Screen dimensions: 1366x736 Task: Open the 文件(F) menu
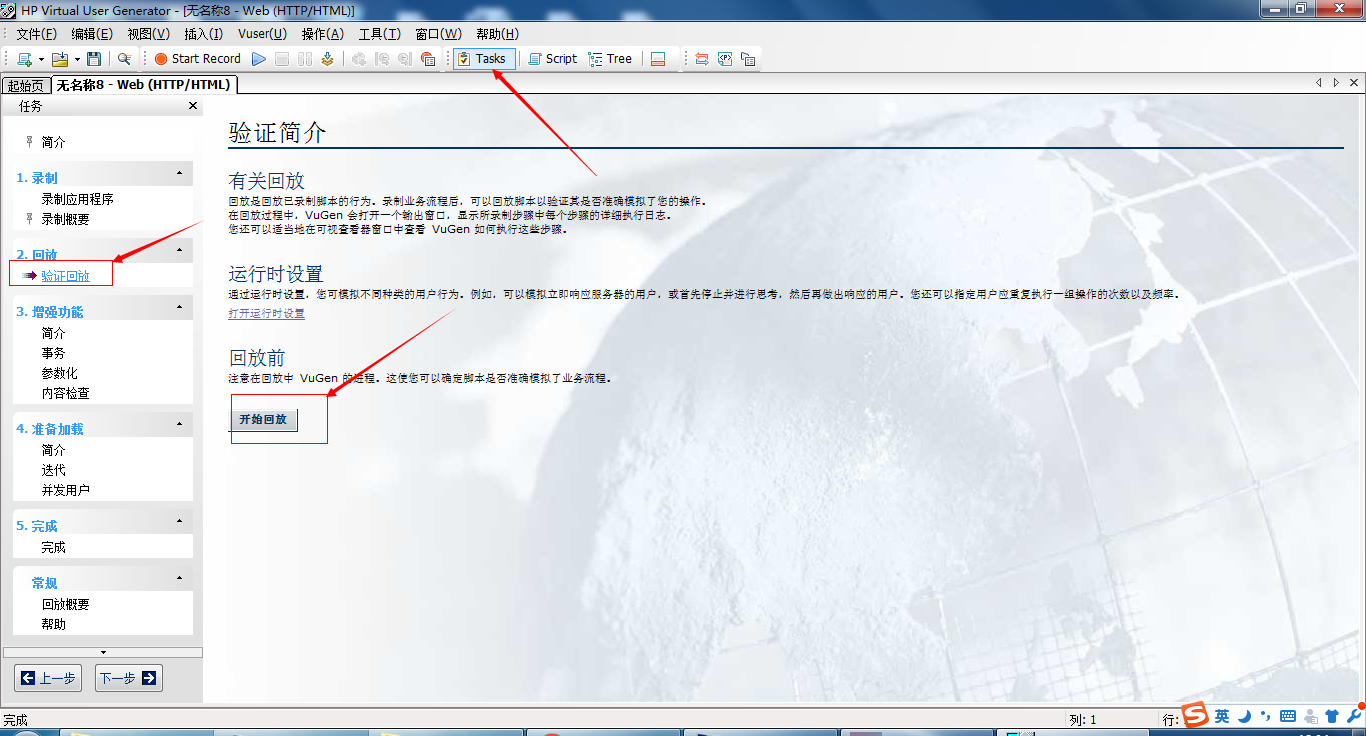click(36, 34)
